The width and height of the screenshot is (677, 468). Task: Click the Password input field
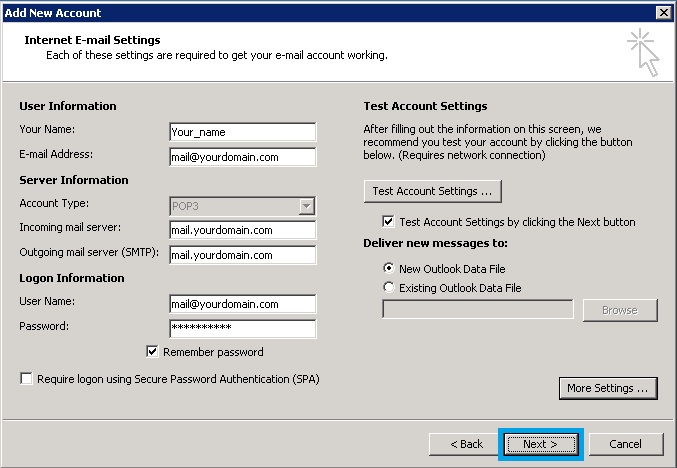(x=243, y=329)
